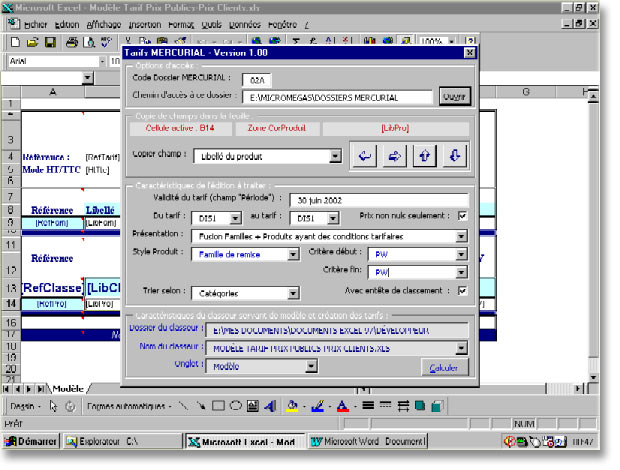Click the Drawing toolbar toggle icon
This screenshot has width=620, height=470.
tap(405, 40)
